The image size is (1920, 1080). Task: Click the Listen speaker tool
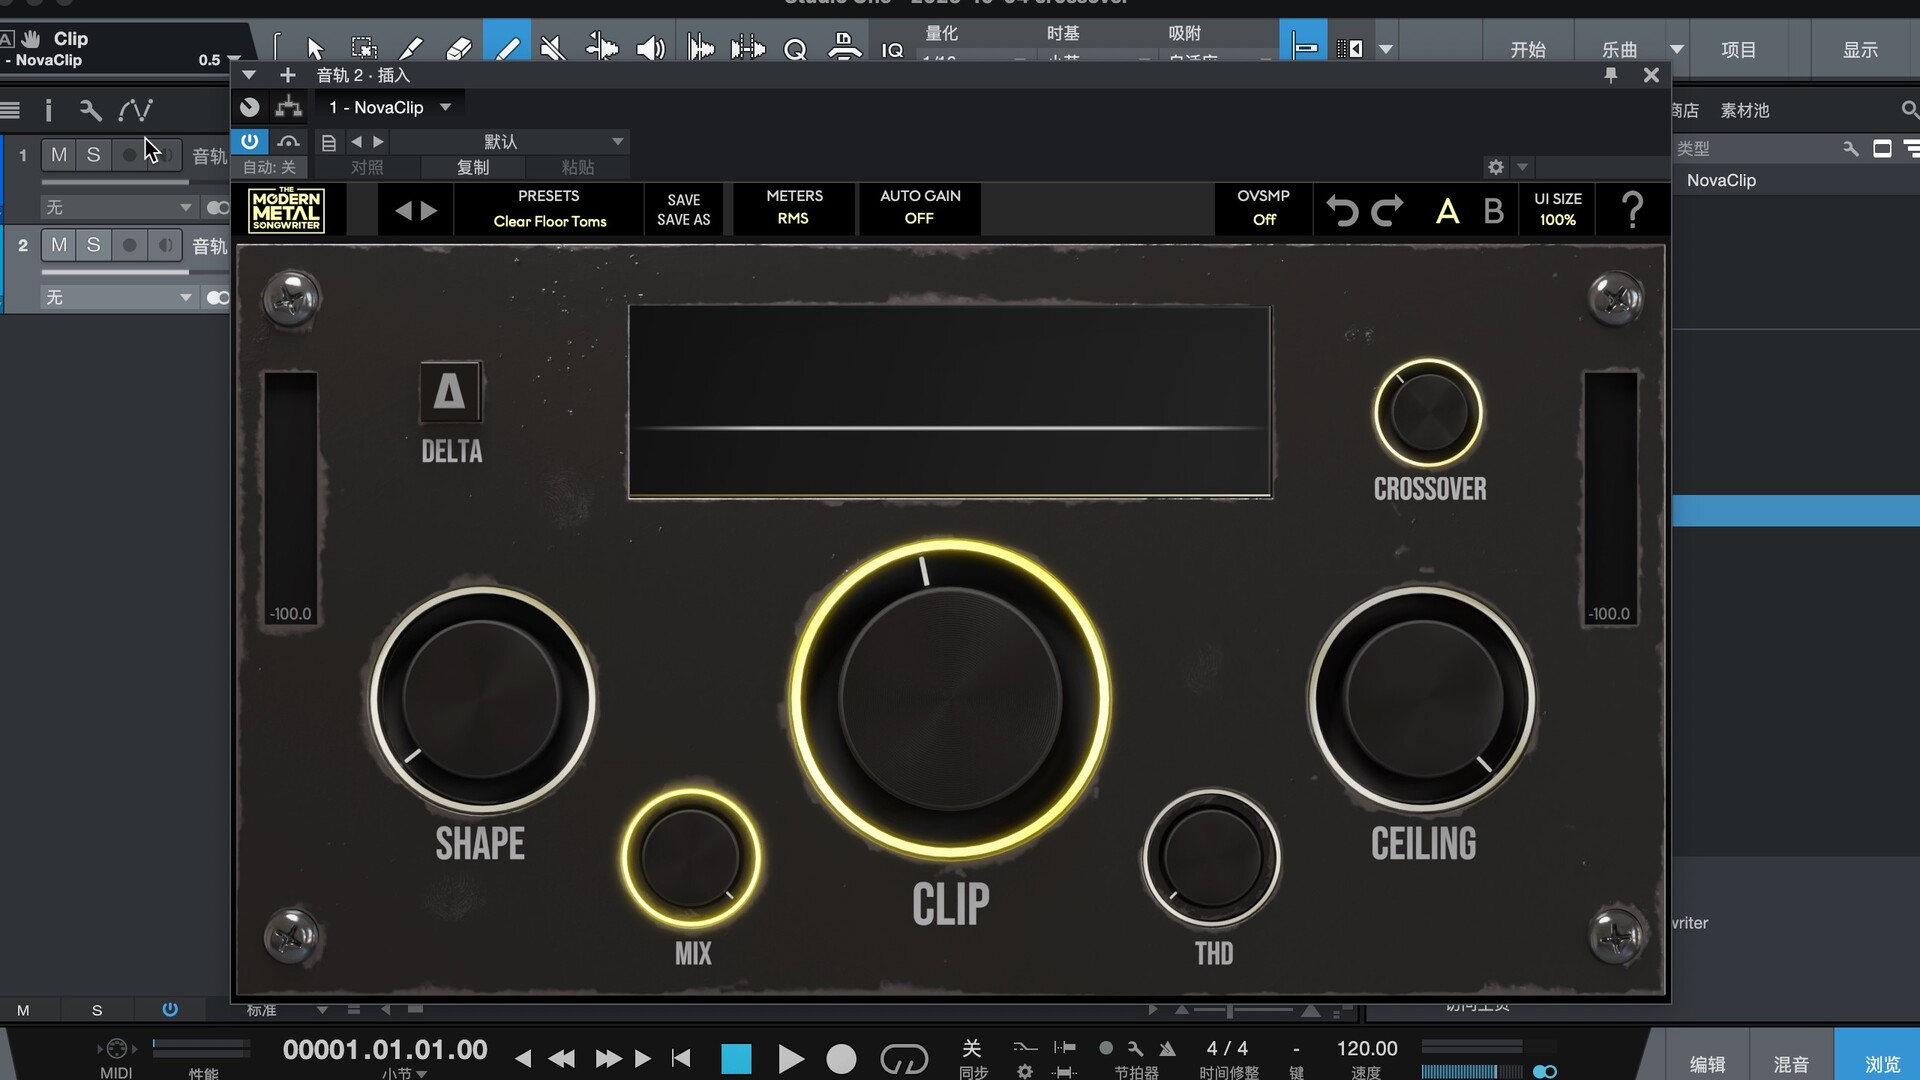coord(650,48)
